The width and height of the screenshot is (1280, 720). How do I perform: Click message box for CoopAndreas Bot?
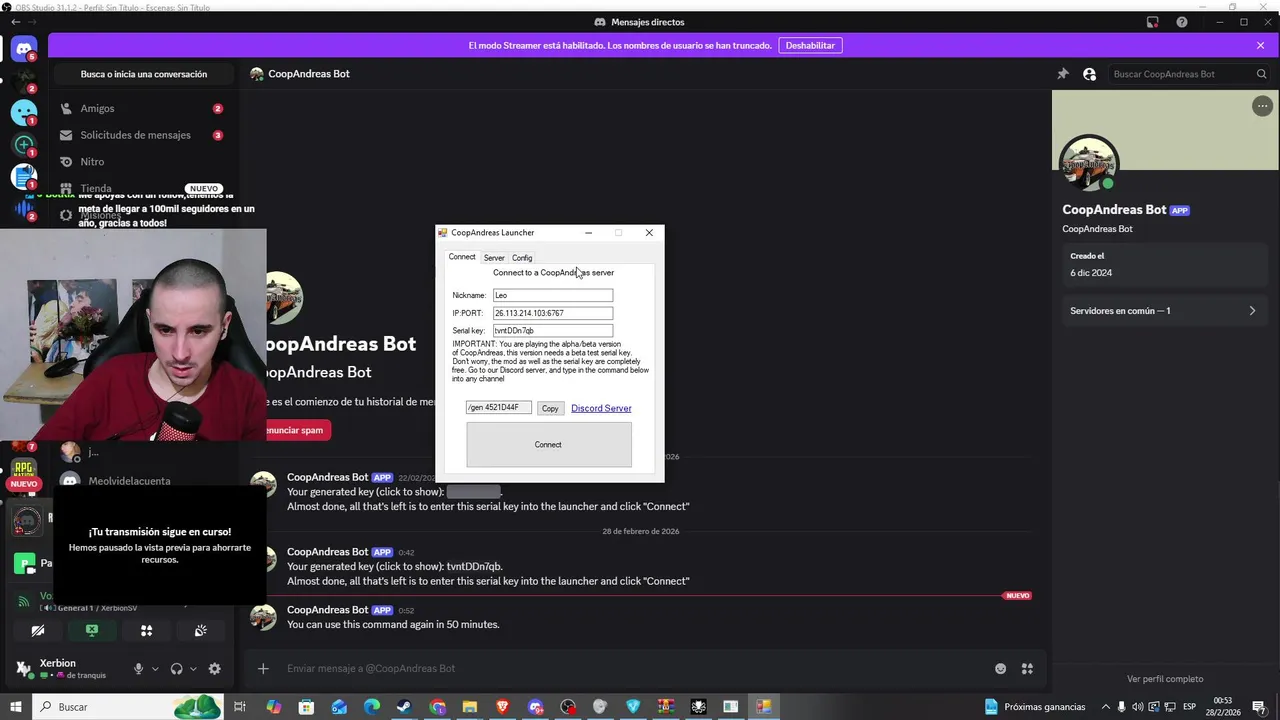click(x=630, y=669)
